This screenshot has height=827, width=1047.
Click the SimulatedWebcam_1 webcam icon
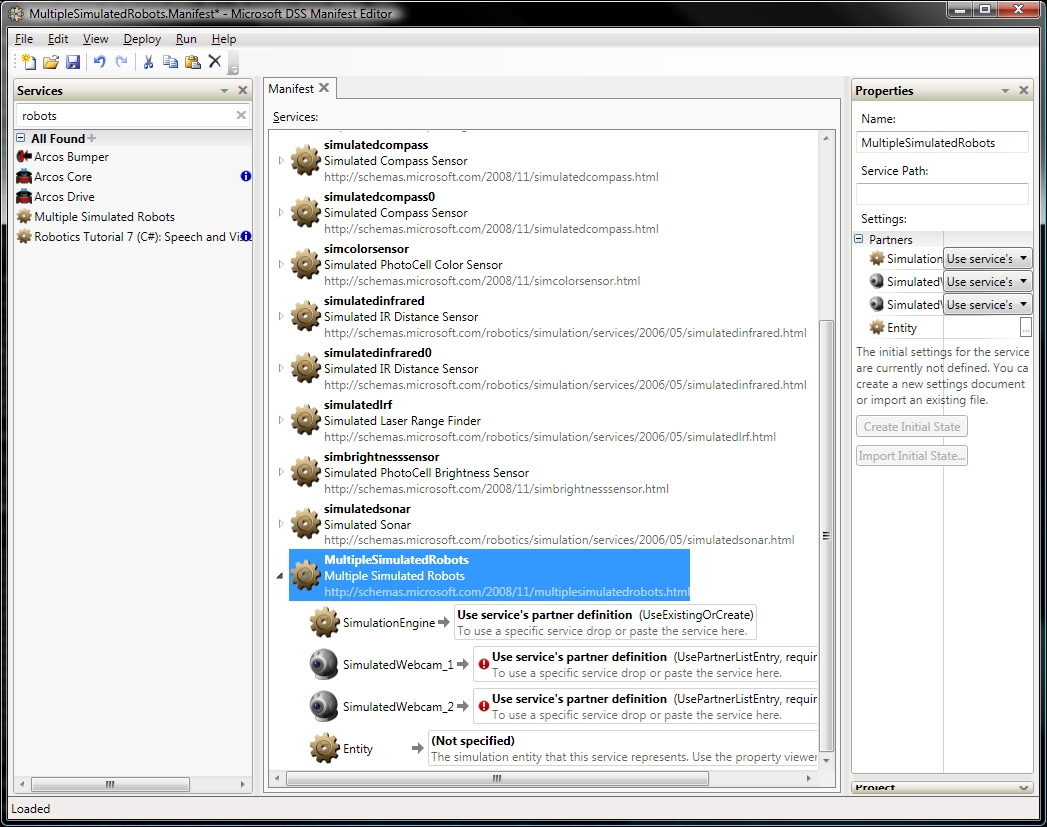click(324, 664)
